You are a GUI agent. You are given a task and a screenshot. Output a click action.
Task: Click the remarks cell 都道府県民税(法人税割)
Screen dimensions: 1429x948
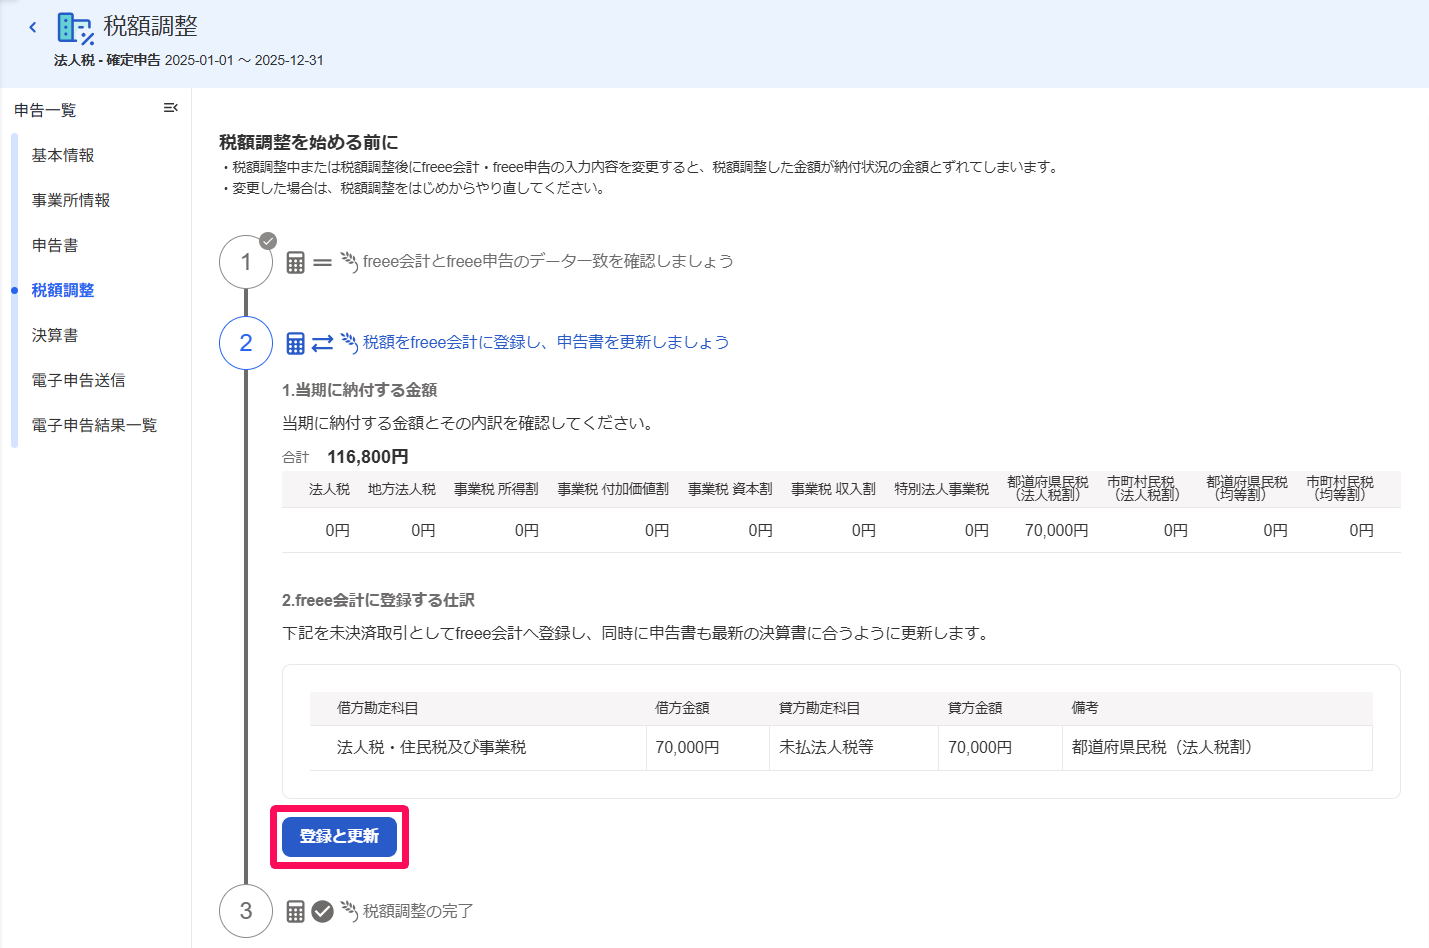[1217, 748]
